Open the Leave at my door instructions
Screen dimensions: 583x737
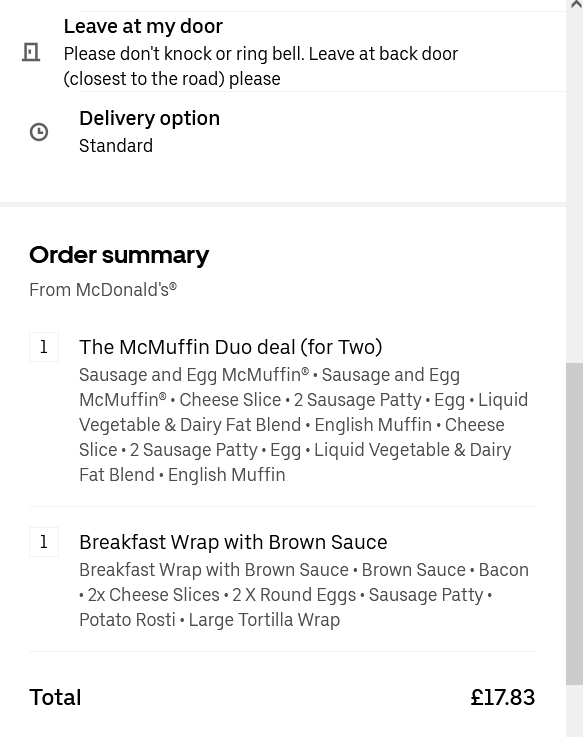(283, 52)
